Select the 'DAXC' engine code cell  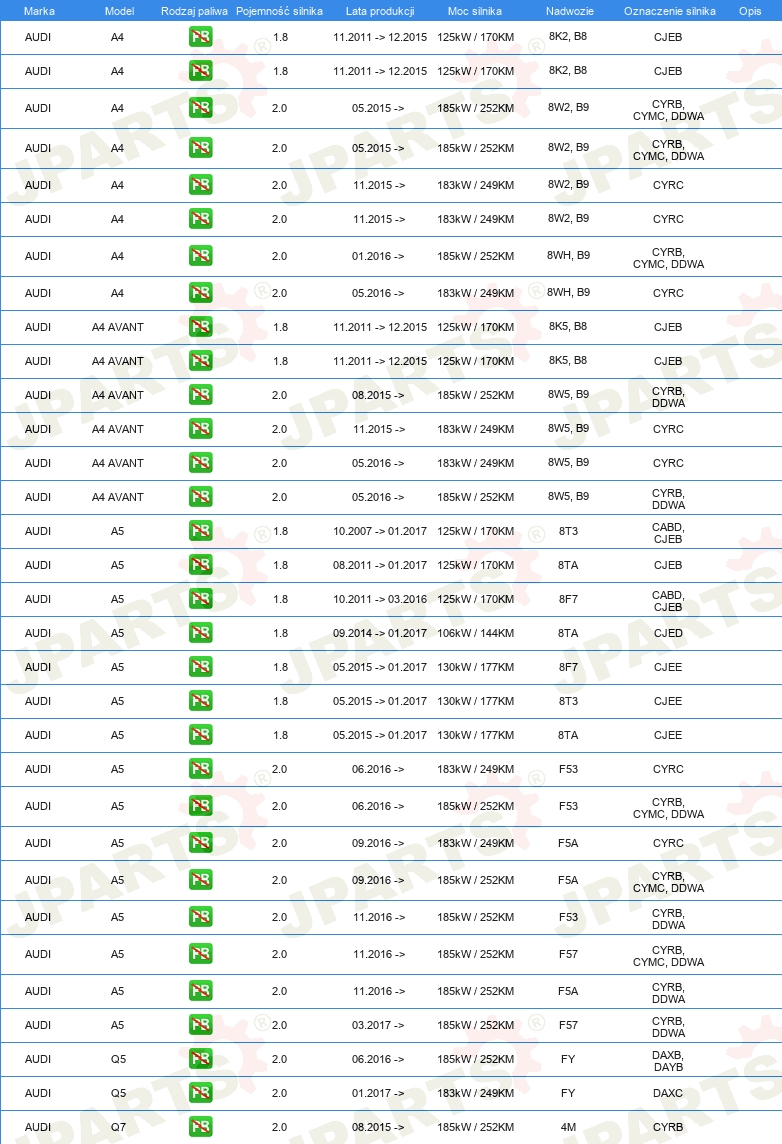(x=668, y=1094)
